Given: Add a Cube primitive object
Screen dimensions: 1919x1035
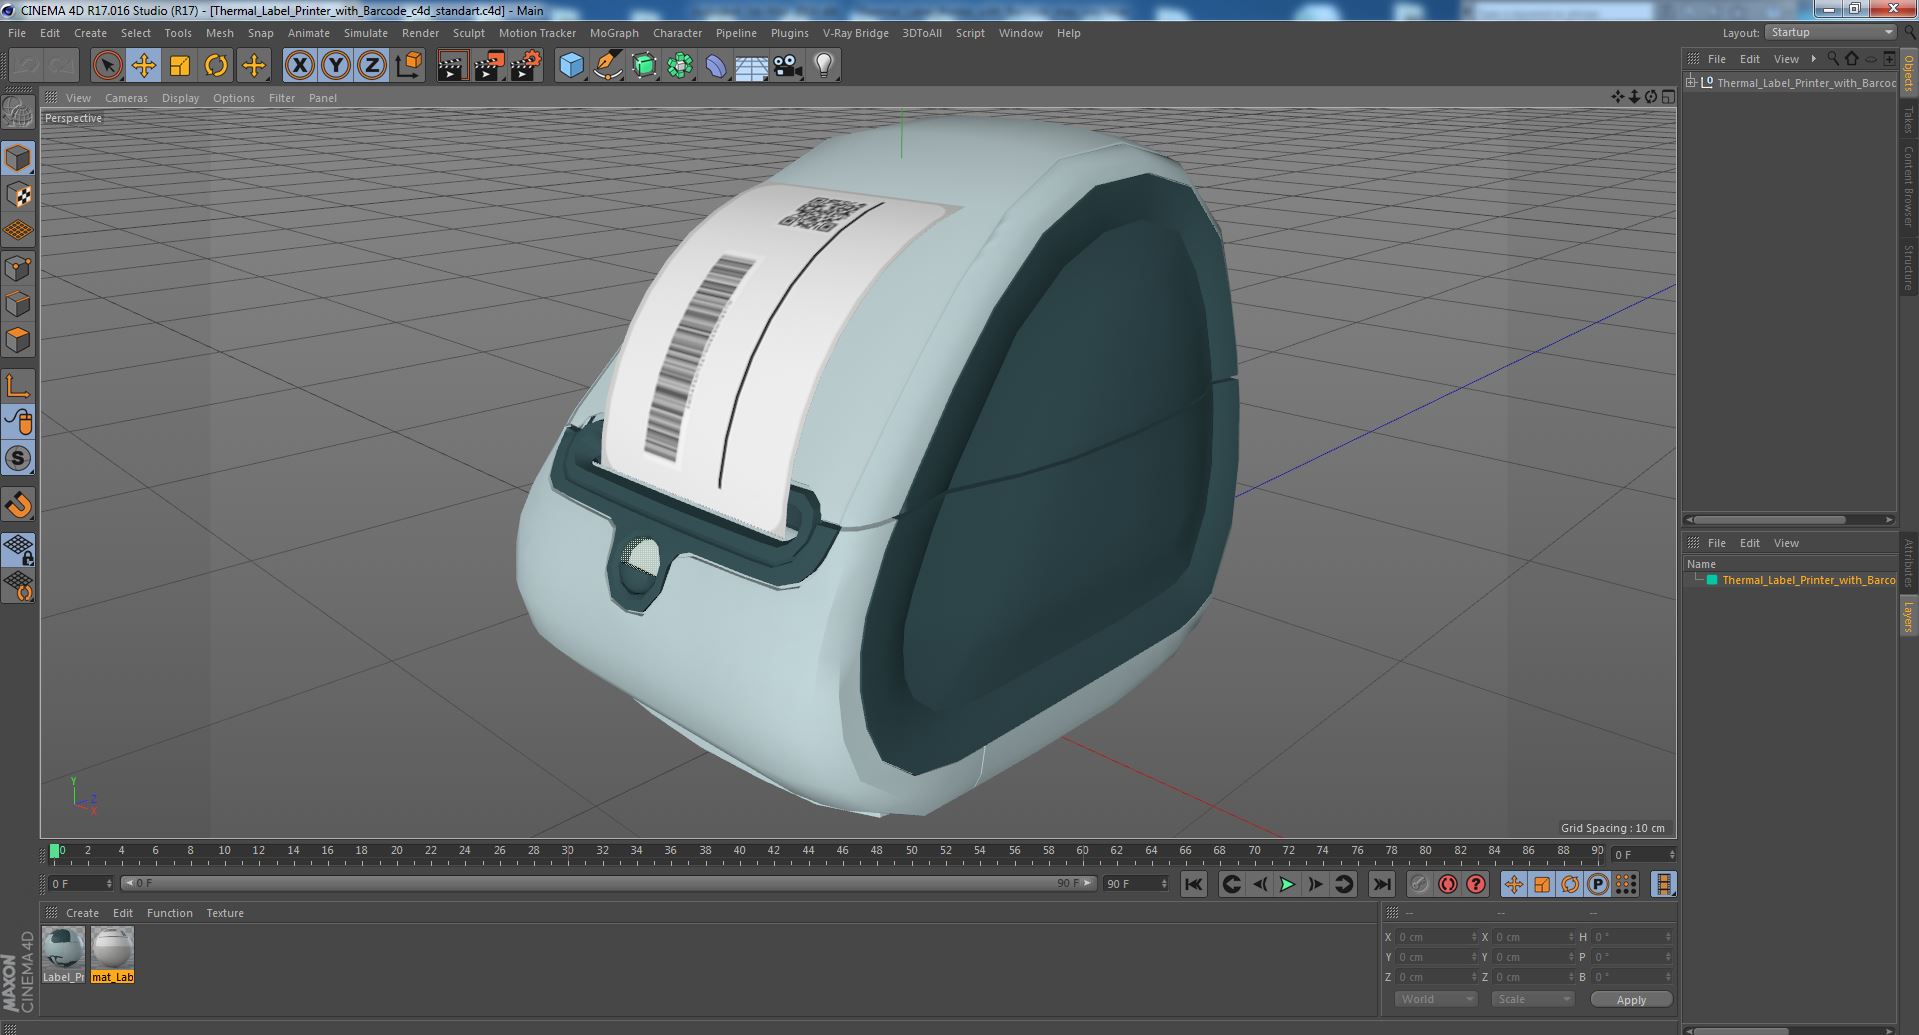Looking at the screenshot, I should click(571, 66).
